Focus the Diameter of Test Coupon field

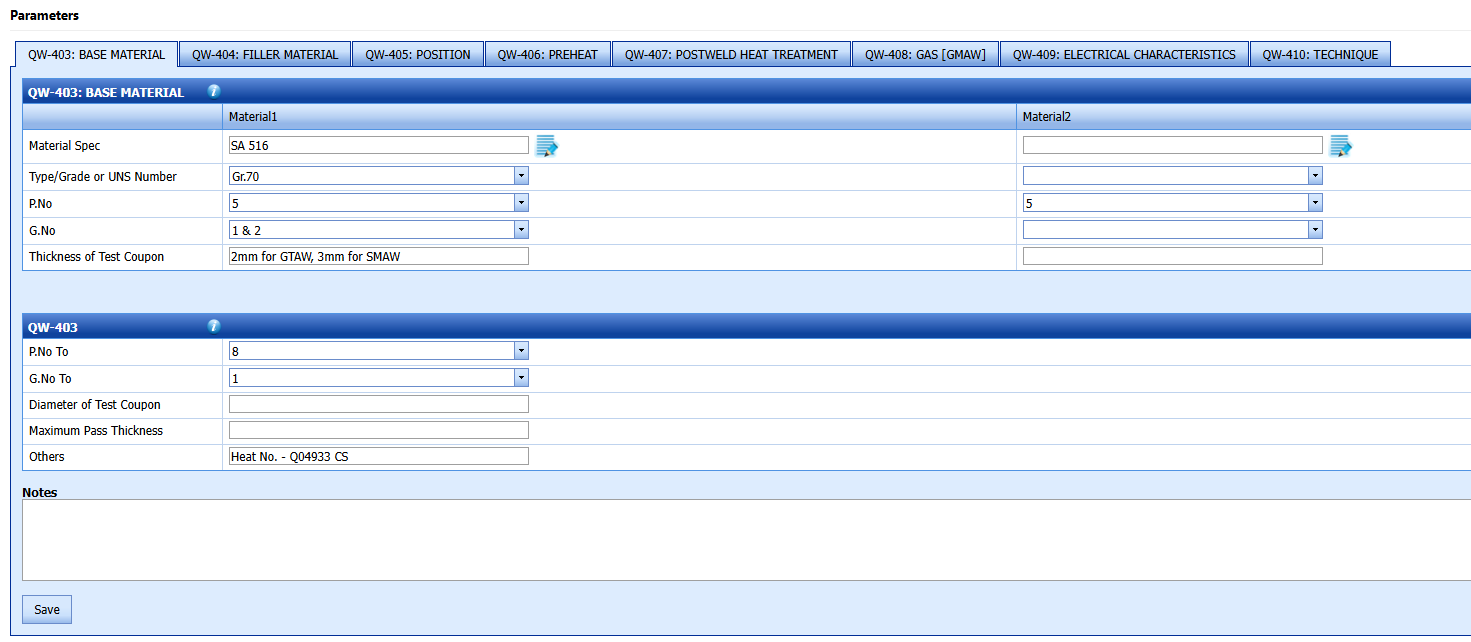(378, 405)
